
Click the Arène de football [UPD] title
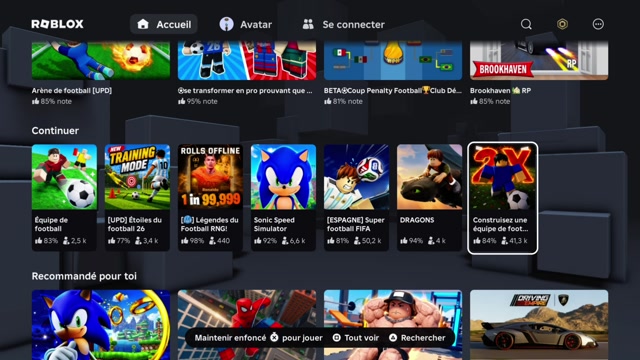point(72,91)
